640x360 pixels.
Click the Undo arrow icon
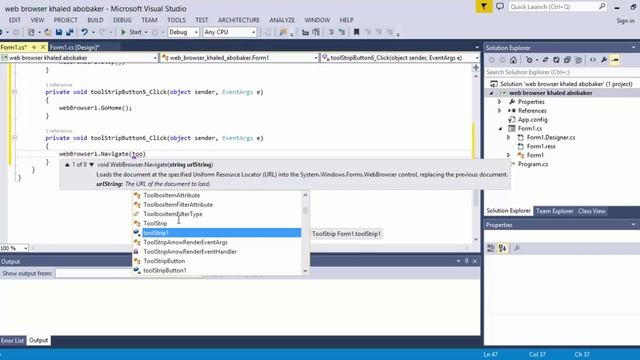coord(84,32)
